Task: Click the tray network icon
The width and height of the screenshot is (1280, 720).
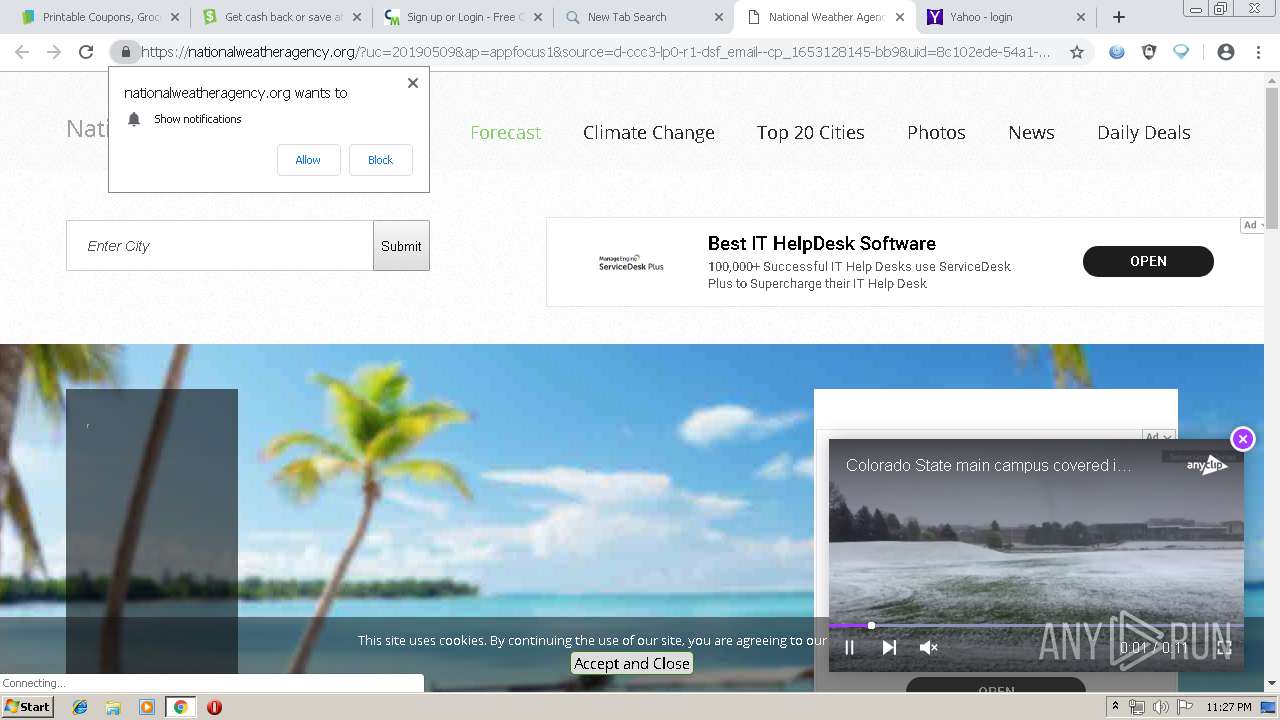Action: [1137, 707]
